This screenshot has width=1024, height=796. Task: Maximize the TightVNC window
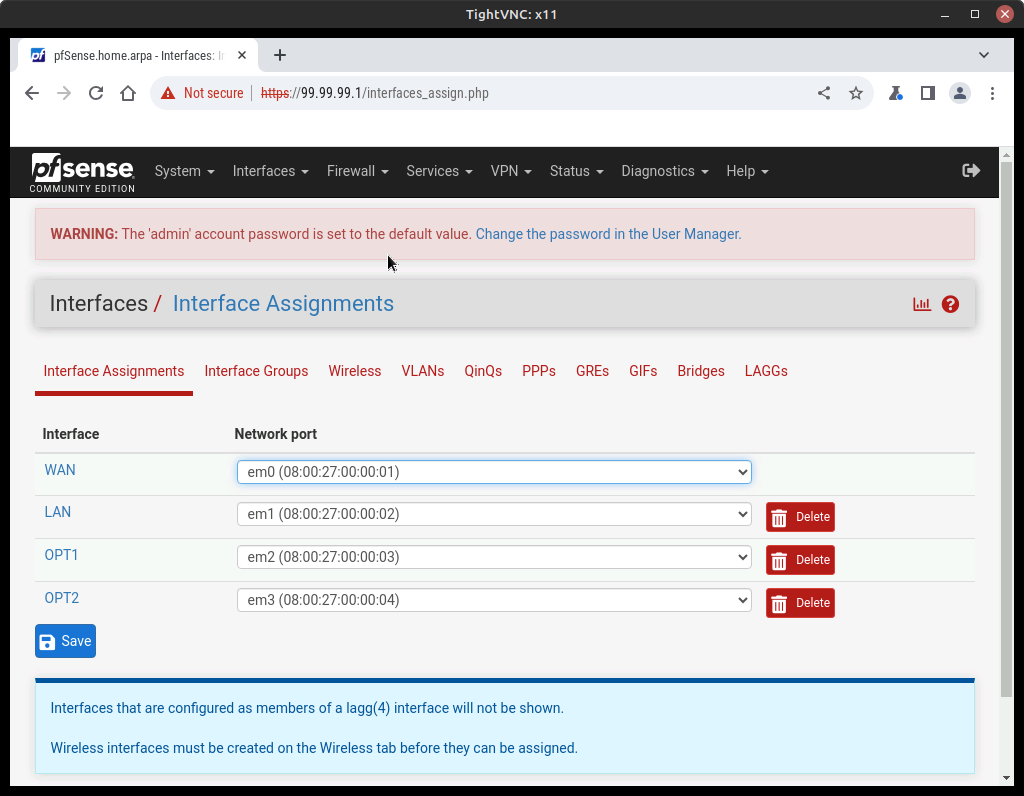(974, 14)
